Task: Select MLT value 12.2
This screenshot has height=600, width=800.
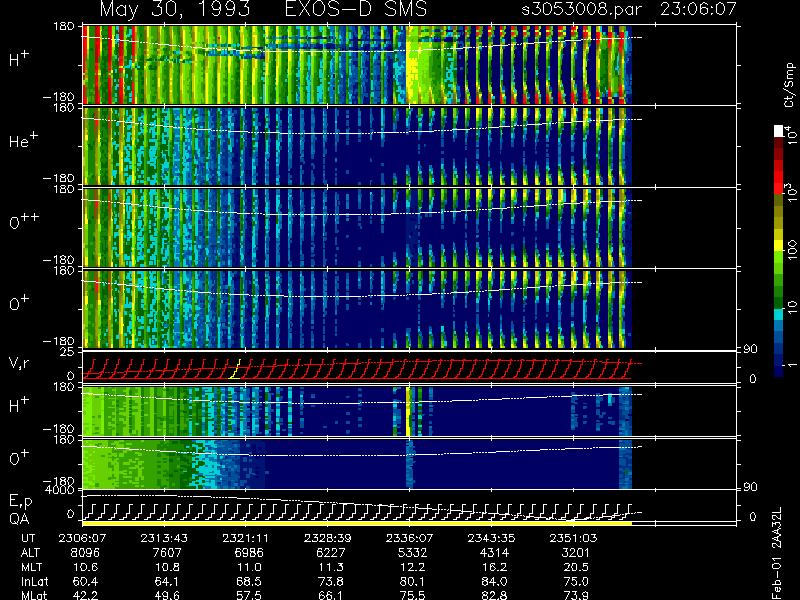Action: pyautogui.click(x=412, y=567)
